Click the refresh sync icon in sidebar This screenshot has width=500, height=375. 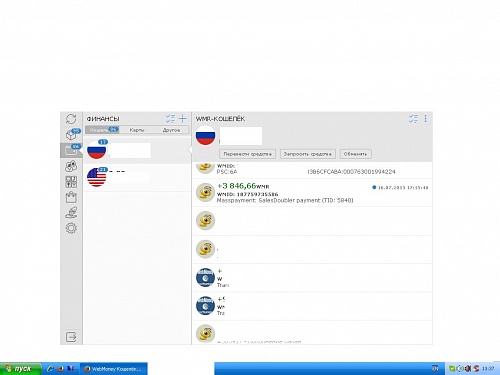[x=71, y=119]
